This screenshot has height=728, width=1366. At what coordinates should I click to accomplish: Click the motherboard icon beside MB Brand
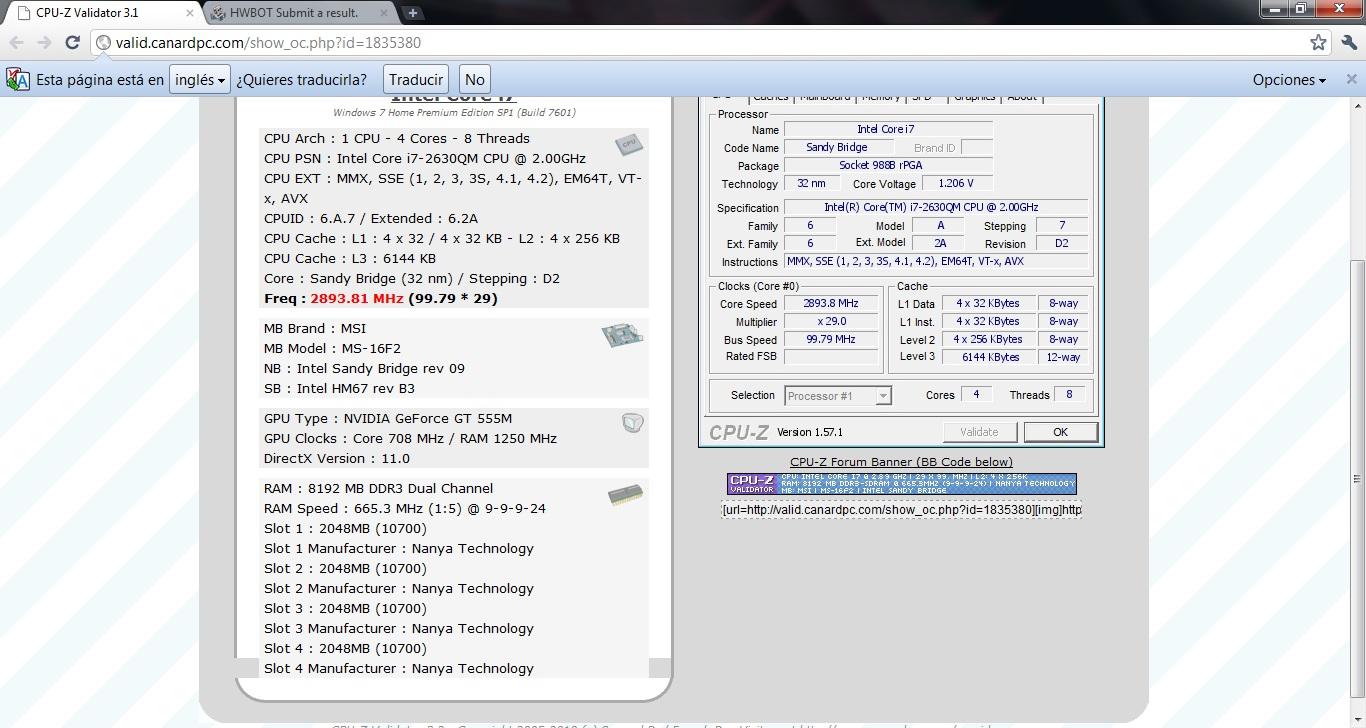622,336
